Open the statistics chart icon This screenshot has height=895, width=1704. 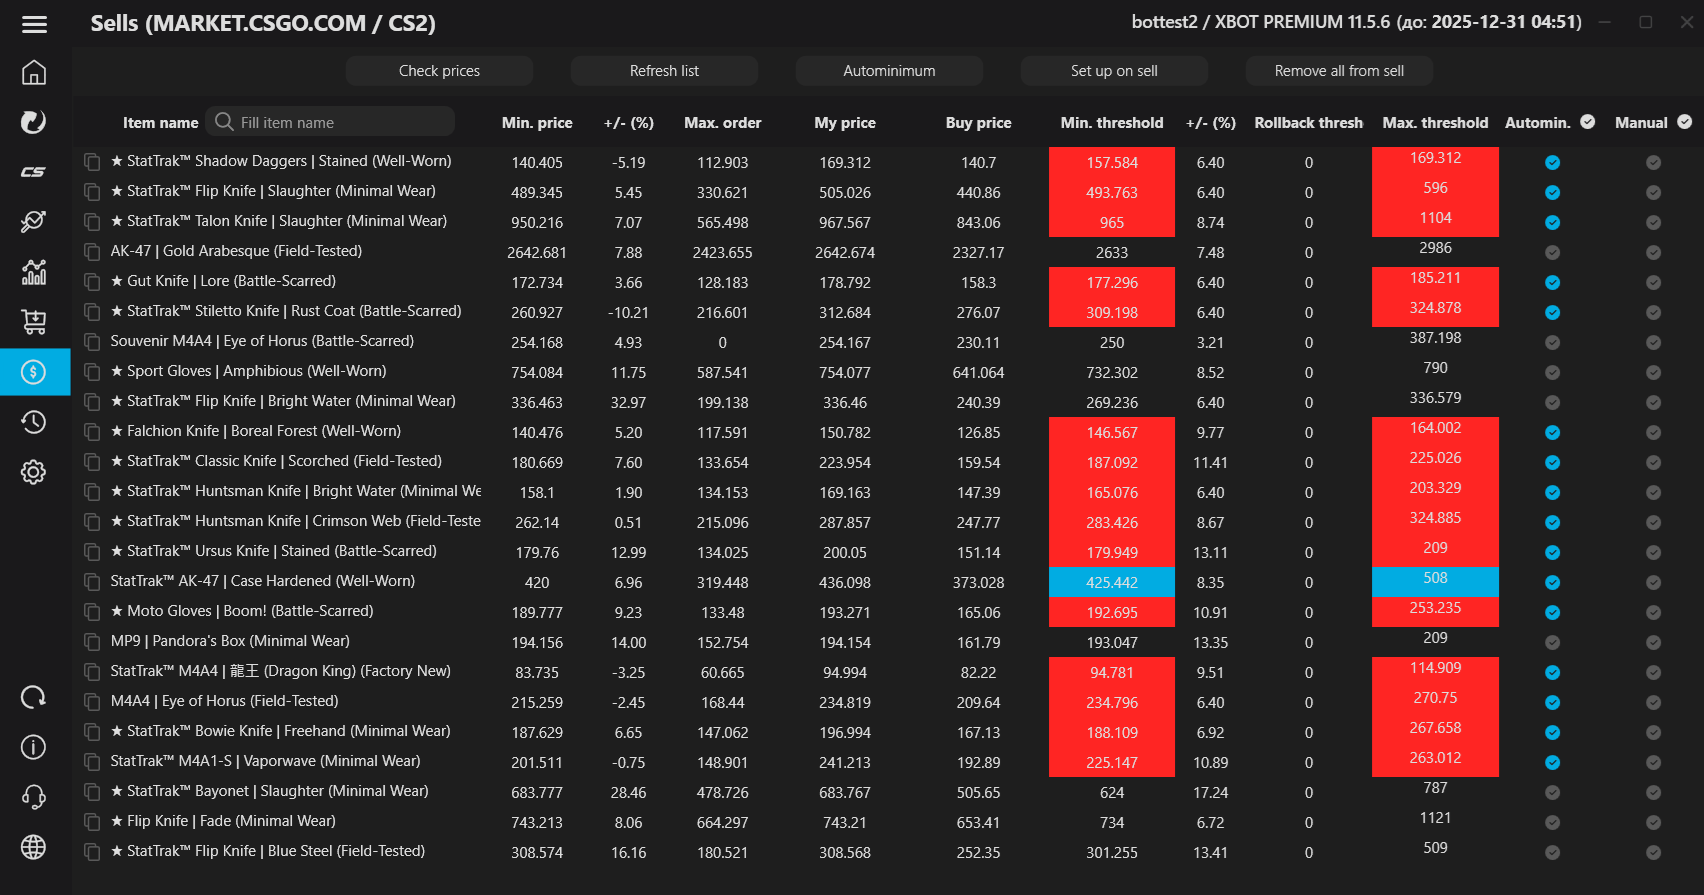(34, 272)
